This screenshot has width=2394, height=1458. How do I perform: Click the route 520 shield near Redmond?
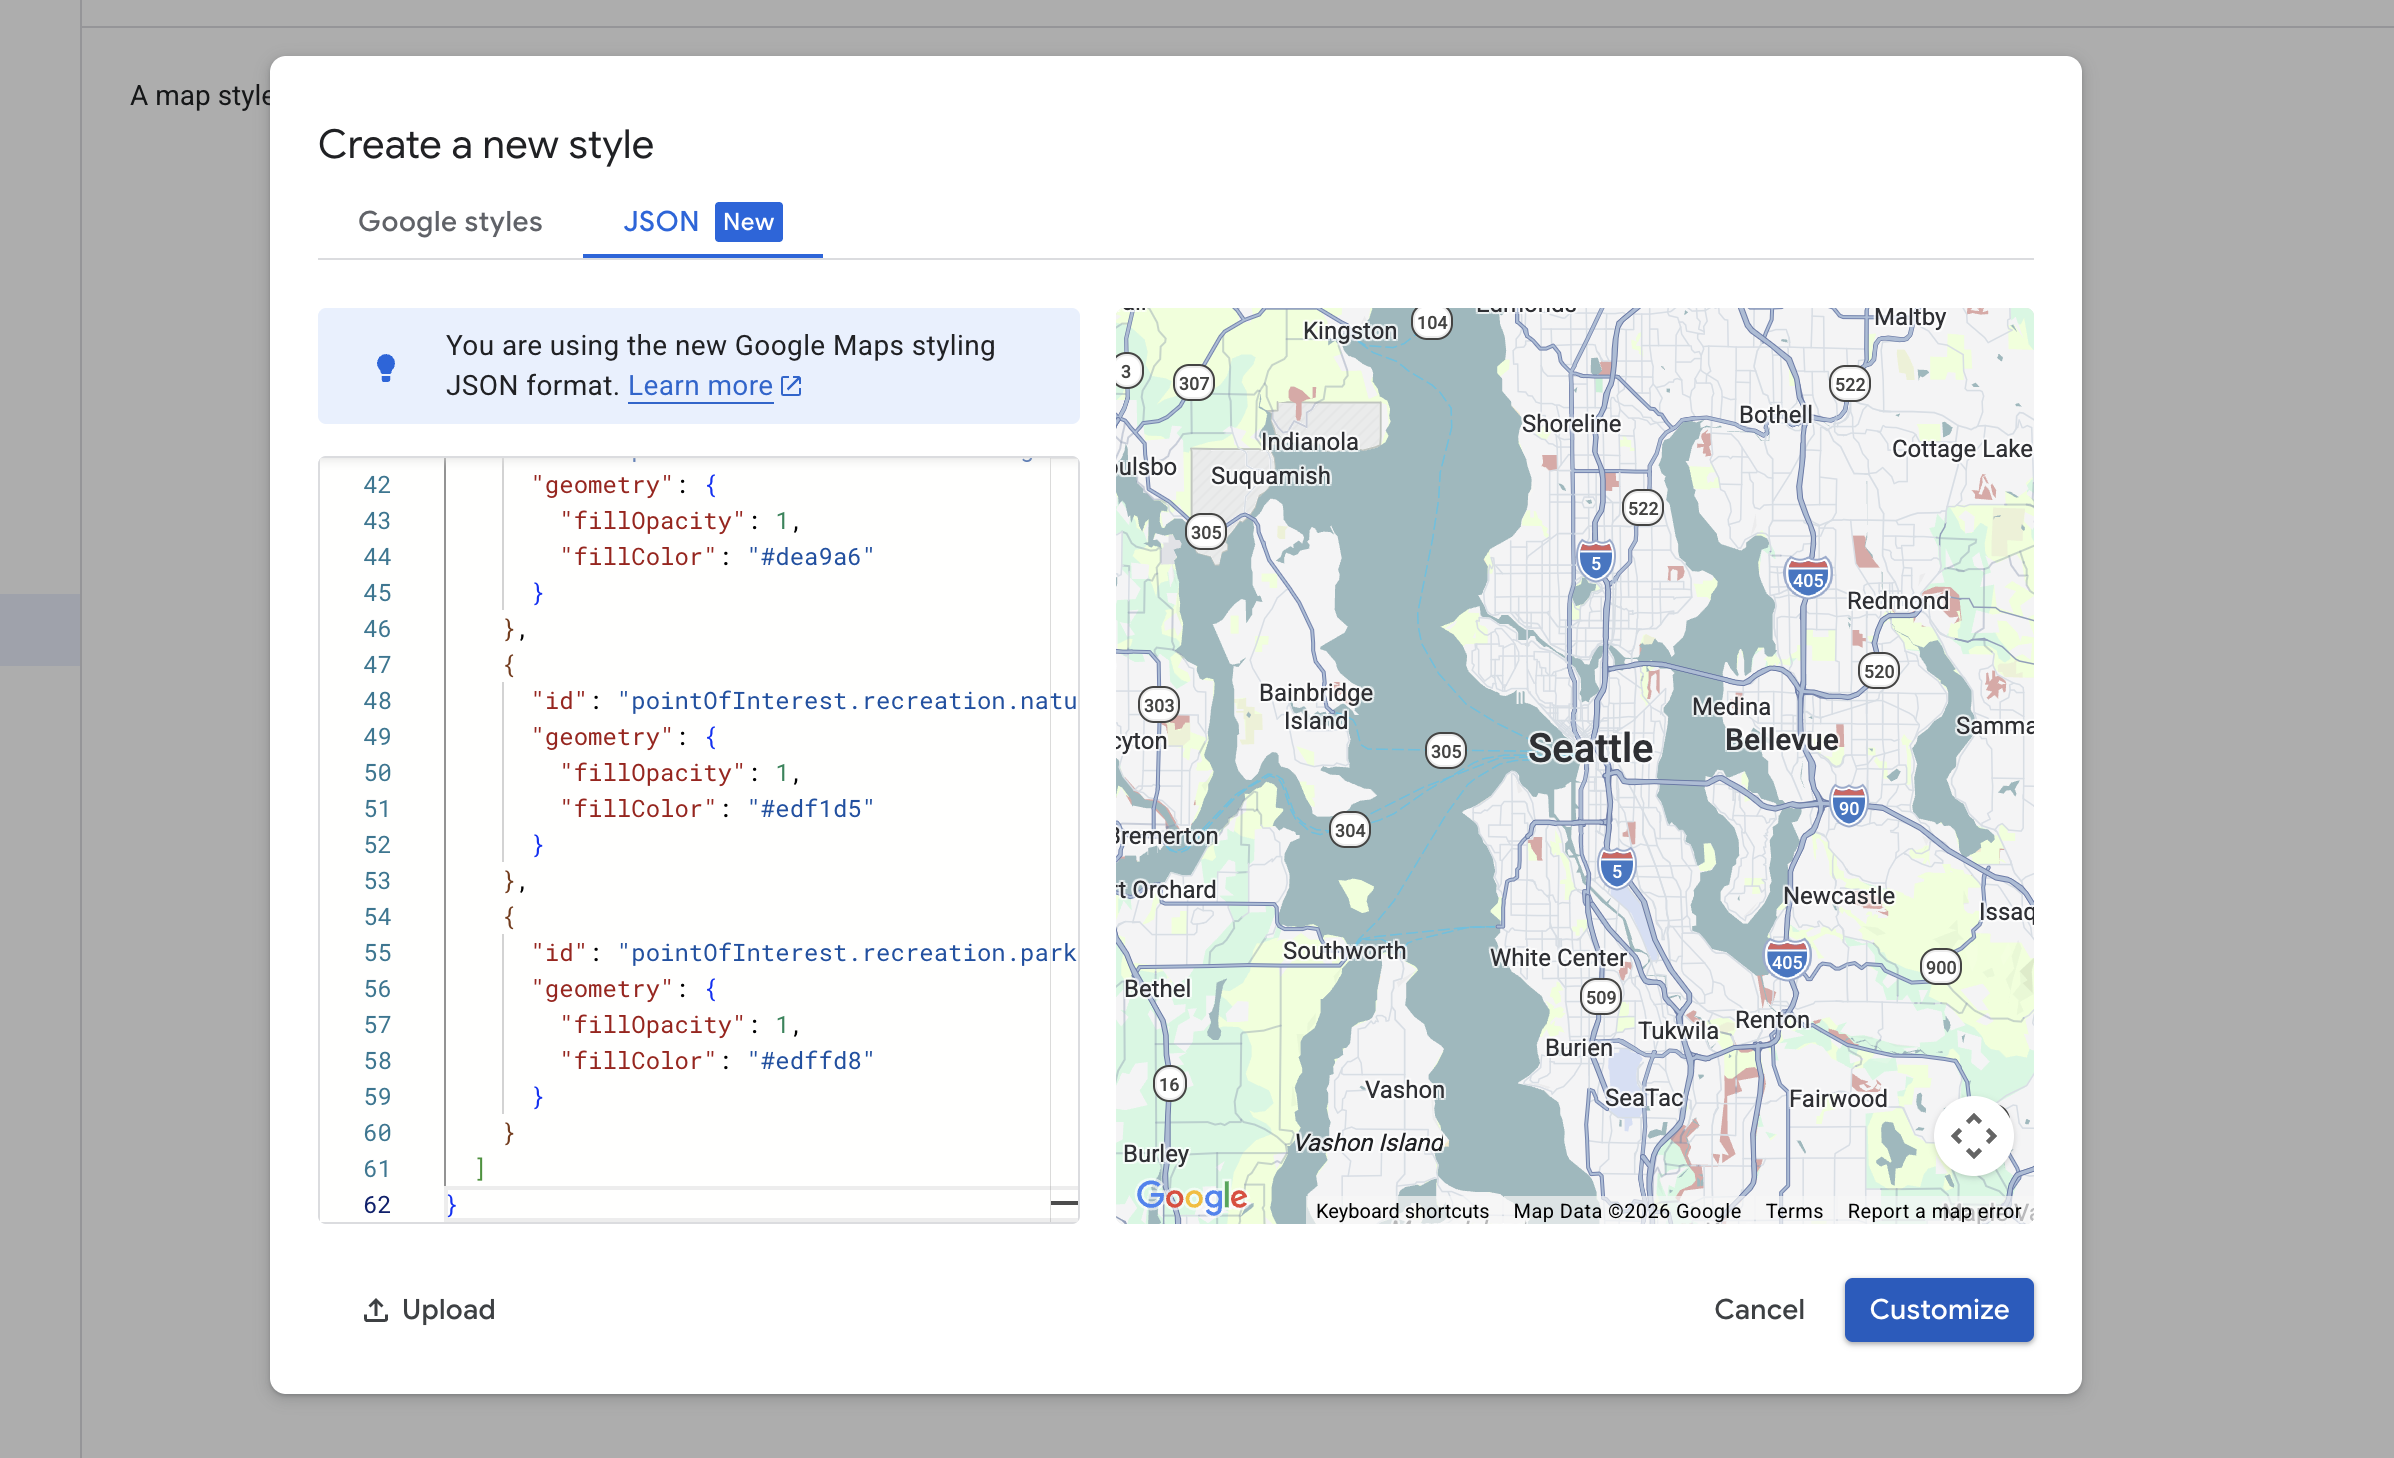pos(1878,671)
